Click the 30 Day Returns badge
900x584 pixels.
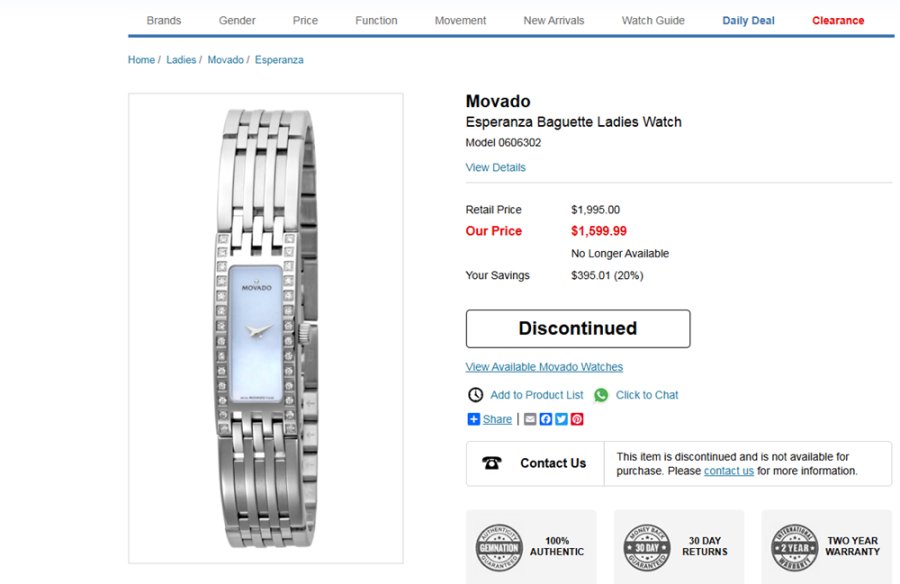click(647, 546)
